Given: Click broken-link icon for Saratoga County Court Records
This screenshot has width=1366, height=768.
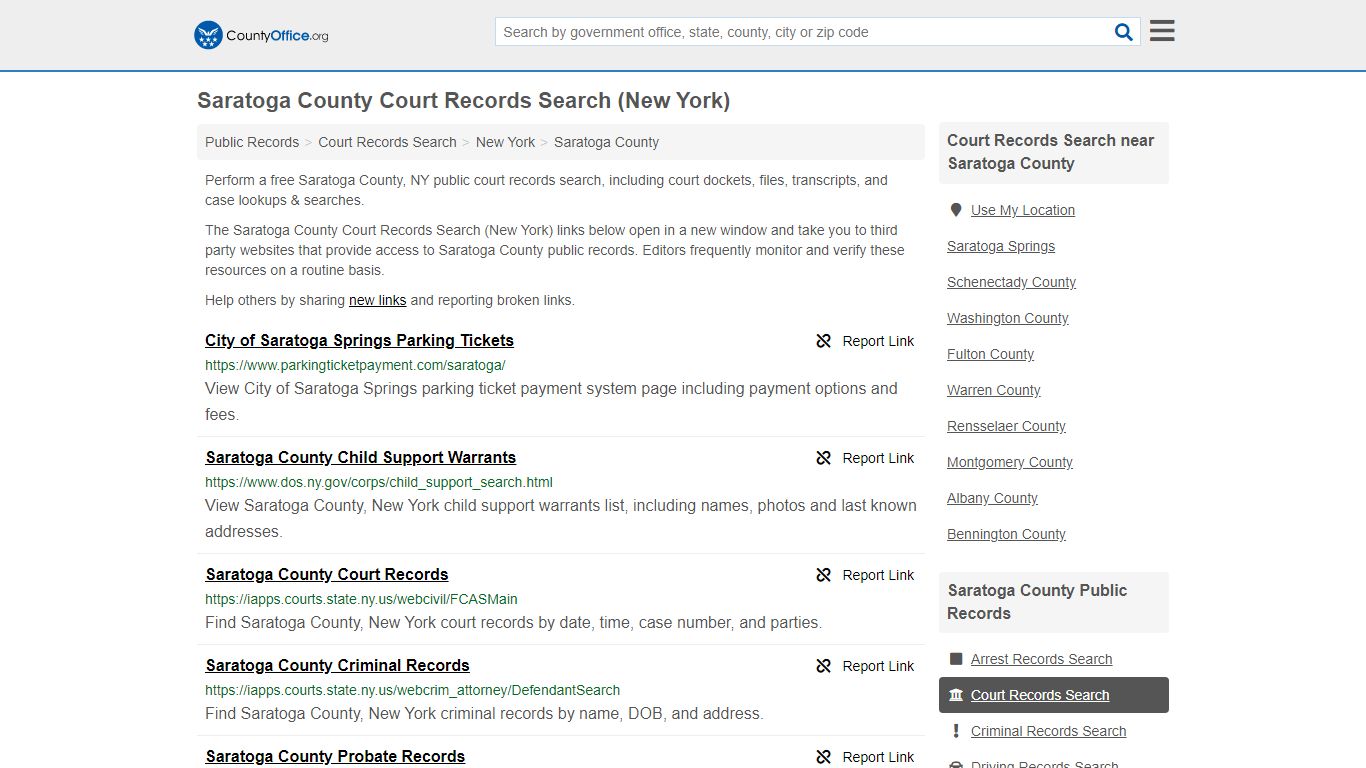Looking at the screenshot, I should (823, 575).
